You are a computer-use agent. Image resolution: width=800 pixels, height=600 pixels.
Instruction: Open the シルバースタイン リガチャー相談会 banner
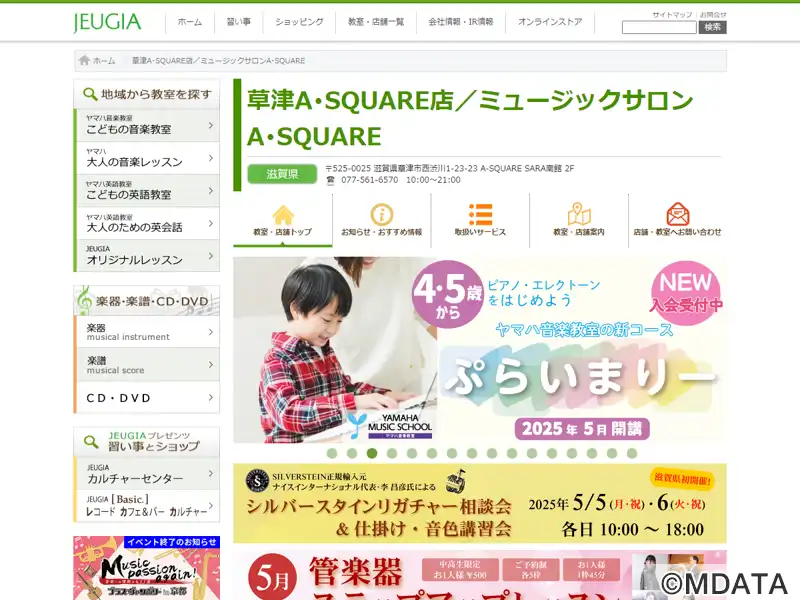[x=480, y=504]
